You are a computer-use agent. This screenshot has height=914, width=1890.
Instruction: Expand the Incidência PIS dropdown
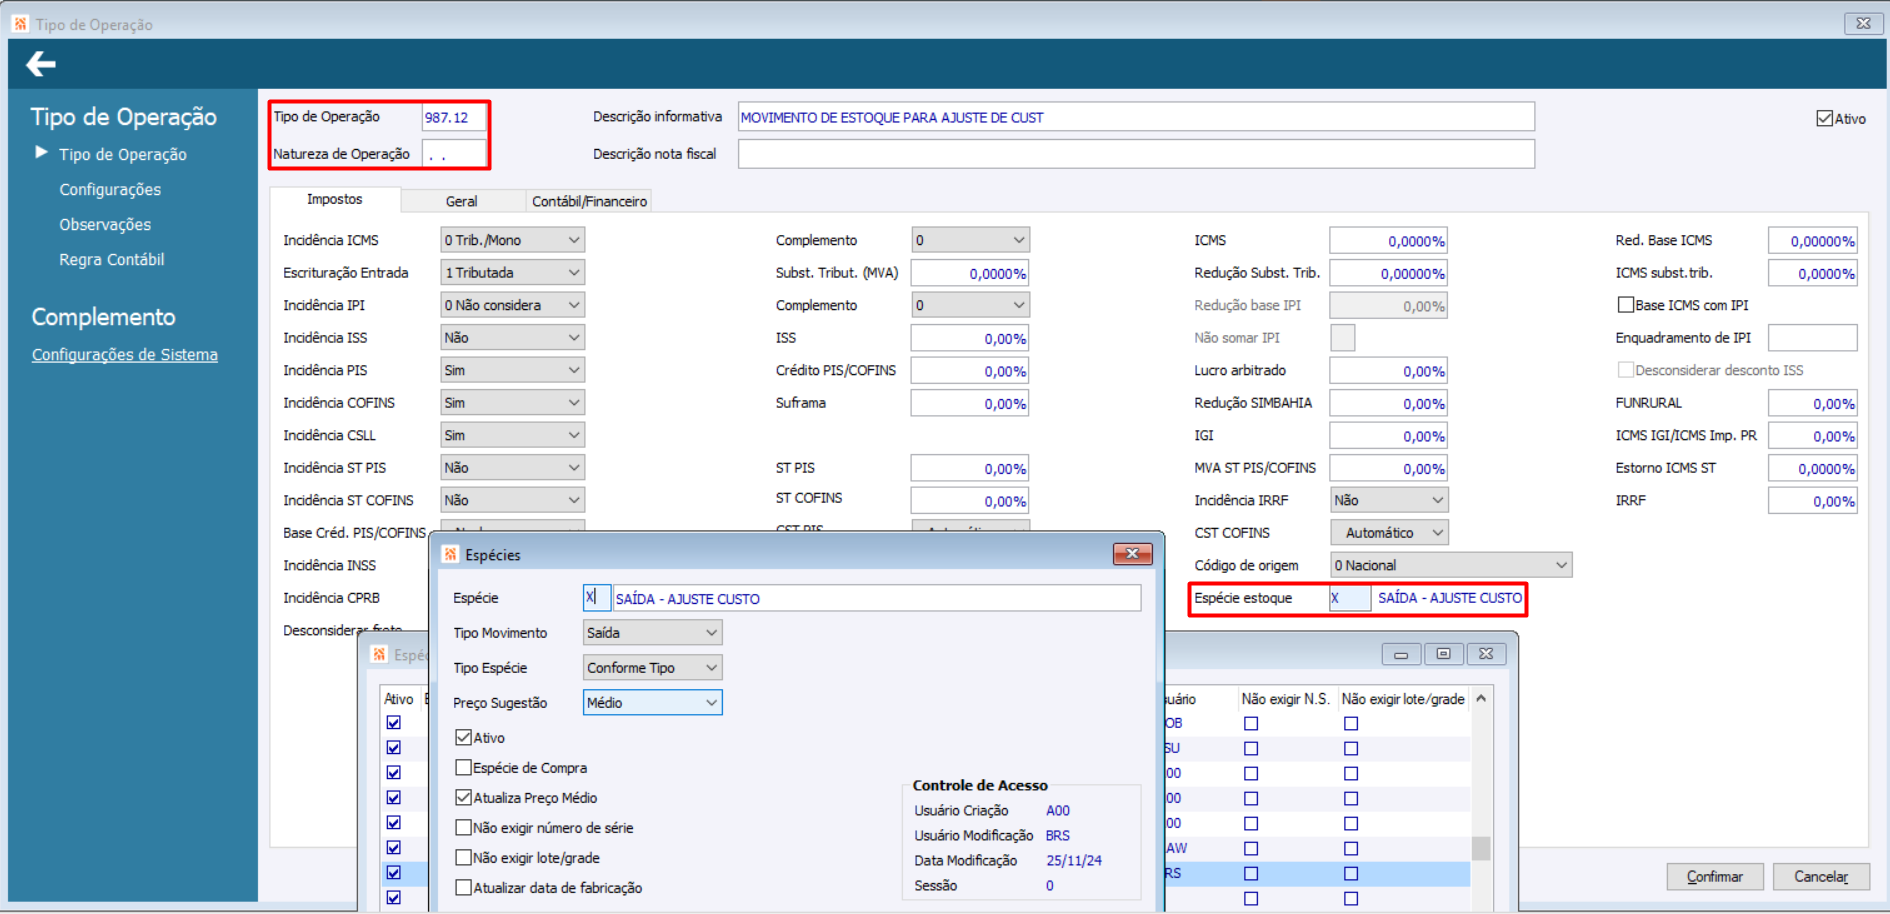point(512,370)
